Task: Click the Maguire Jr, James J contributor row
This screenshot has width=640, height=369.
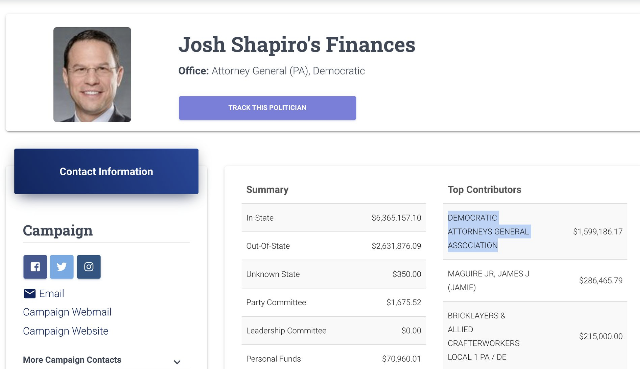Action: [x=535, y=280]
